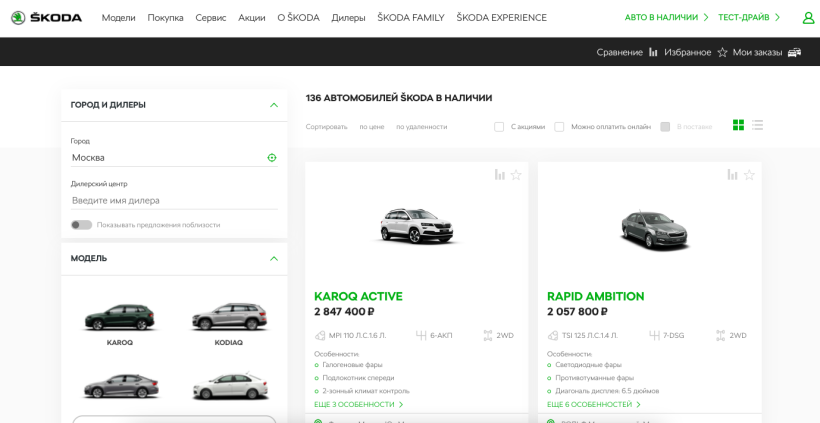Expand 'Ещё 3 особенности' for Karoq
Image resolution: width=820 pixels, height=423 pixels.
coord(359,404)
